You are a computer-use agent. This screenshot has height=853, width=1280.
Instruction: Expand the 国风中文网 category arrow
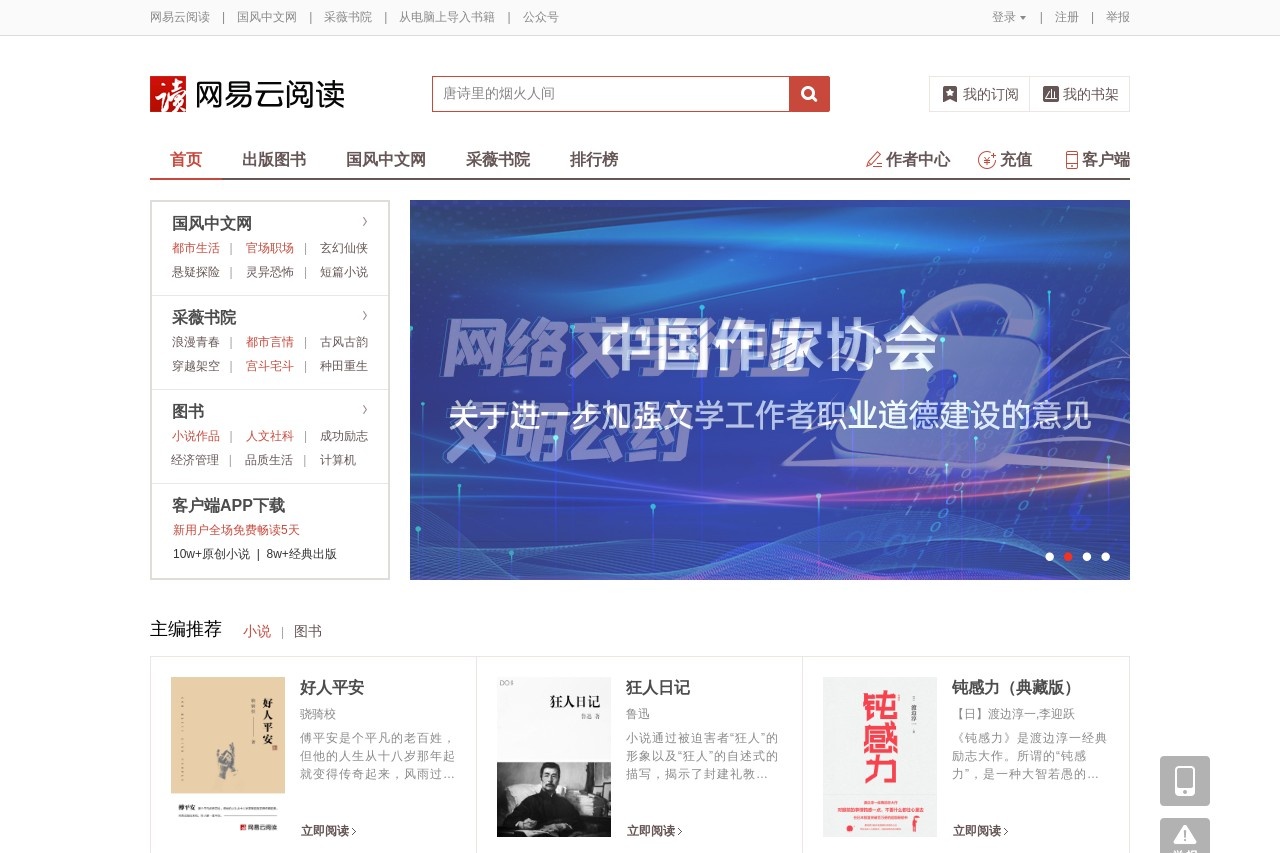(365, 222)
